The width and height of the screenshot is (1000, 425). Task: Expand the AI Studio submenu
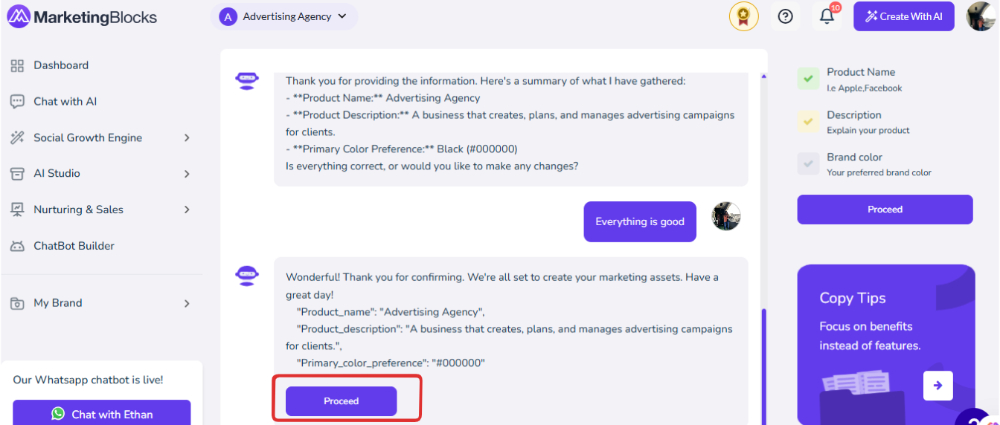pos(187,174)
